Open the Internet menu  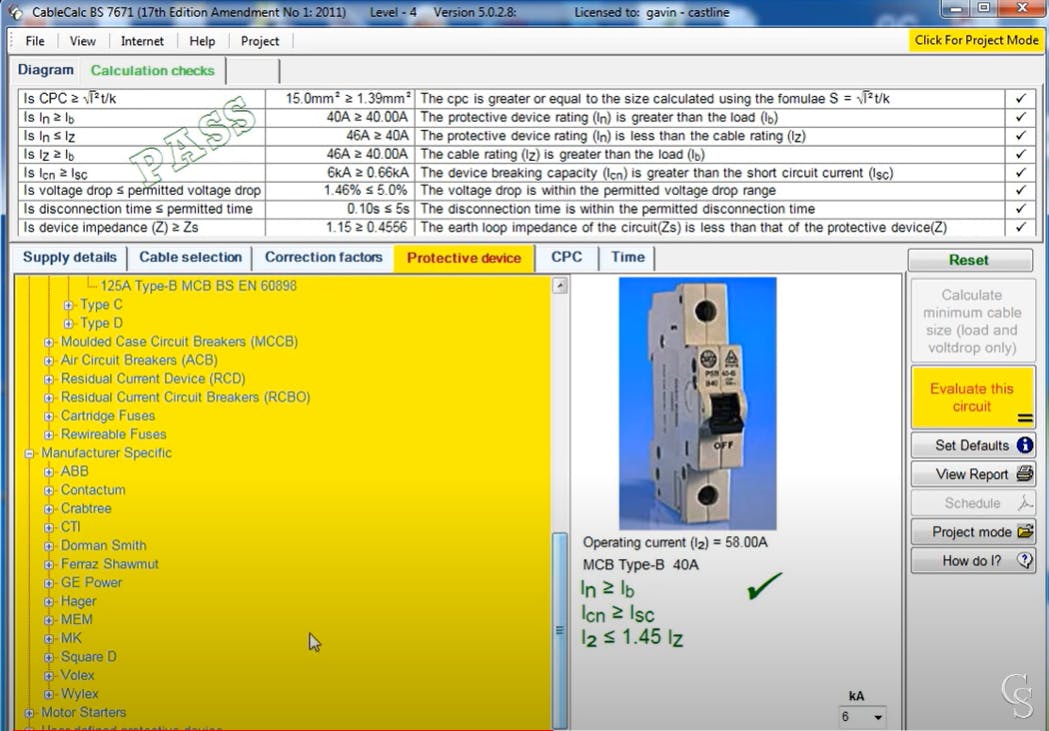142,41
